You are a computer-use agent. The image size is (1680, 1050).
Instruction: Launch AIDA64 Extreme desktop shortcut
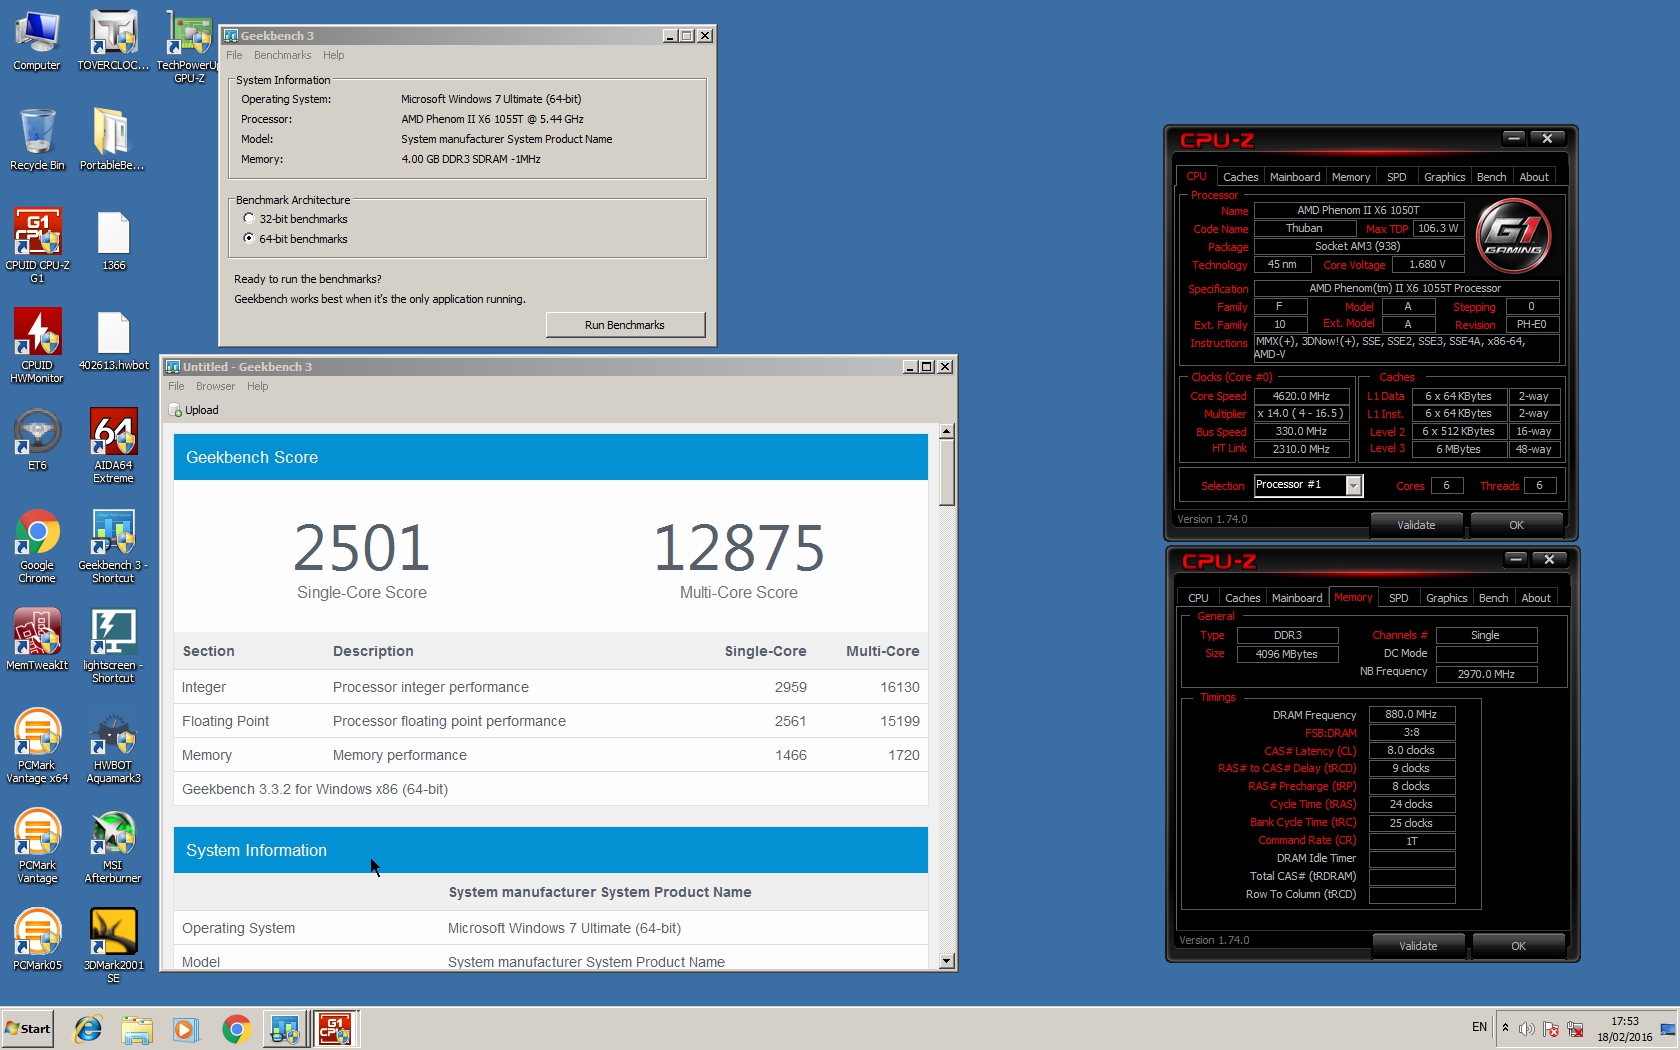point(113,445)
